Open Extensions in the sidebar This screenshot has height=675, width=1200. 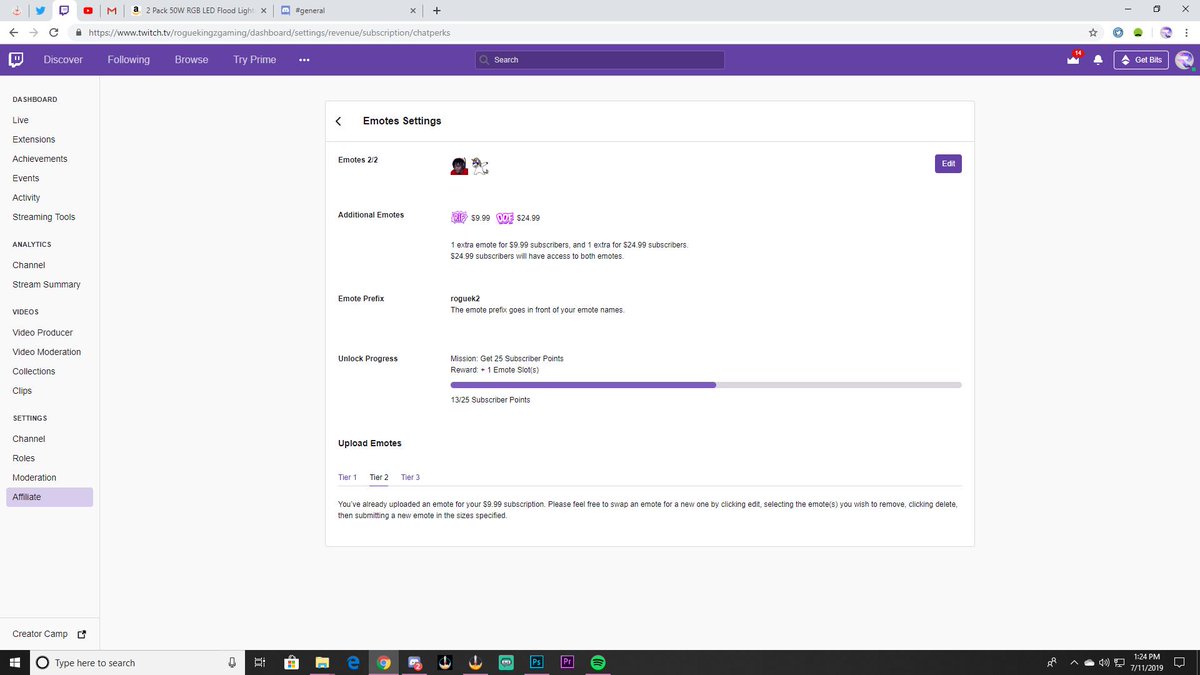coord(34,139)
